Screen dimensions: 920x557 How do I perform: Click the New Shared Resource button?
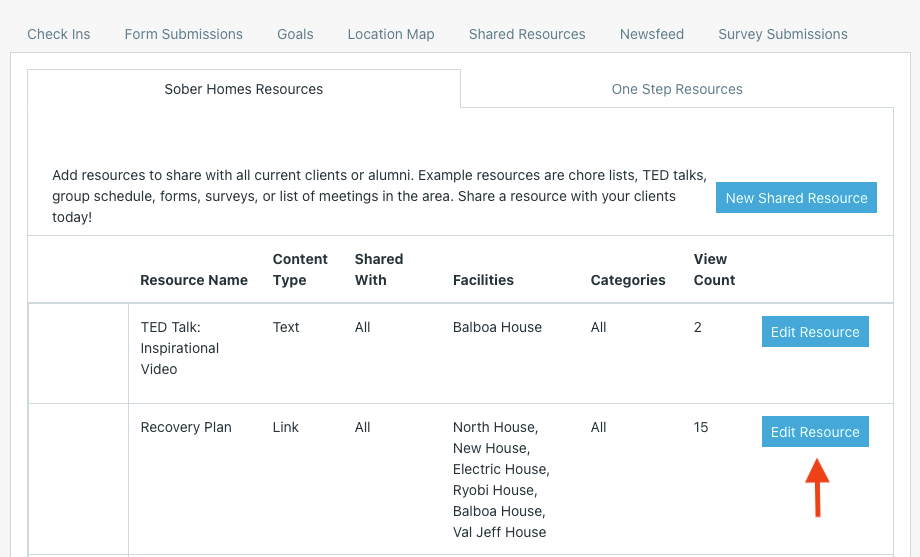(796, 198)
